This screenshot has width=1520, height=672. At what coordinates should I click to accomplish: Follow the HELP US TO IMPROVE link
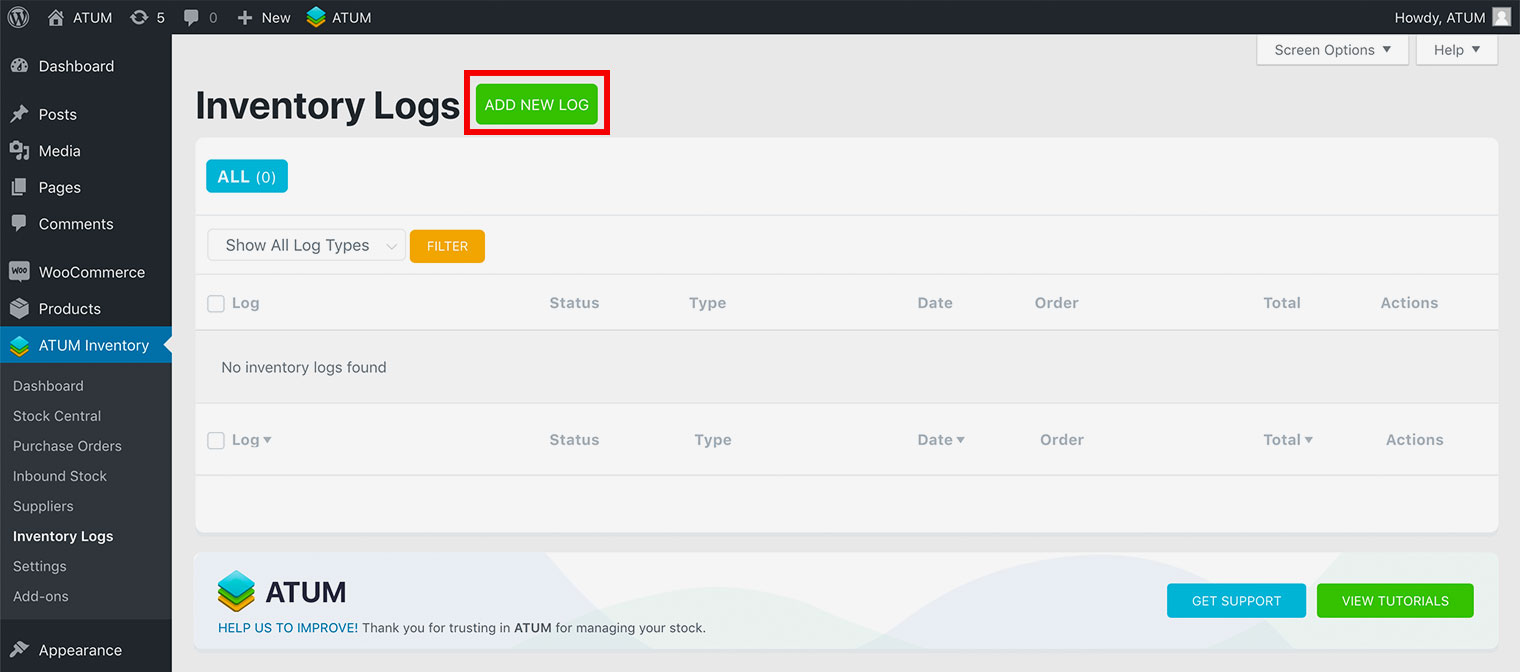pos(288,628)
